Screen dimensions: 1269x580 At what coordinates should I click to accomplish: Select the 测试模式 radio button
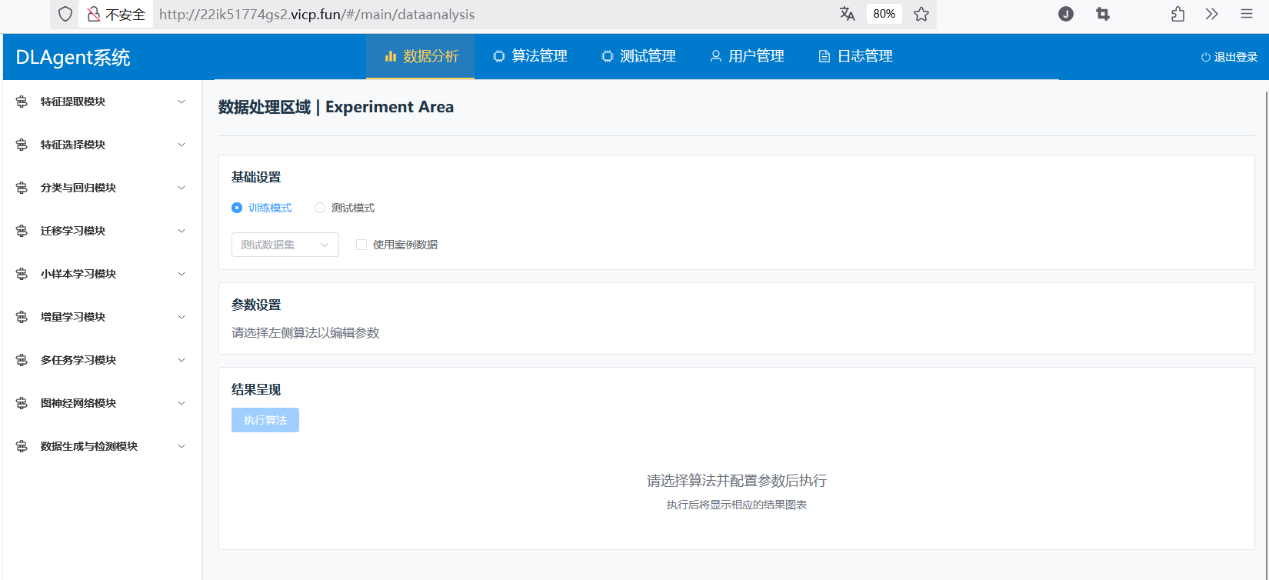coord(319,207)
